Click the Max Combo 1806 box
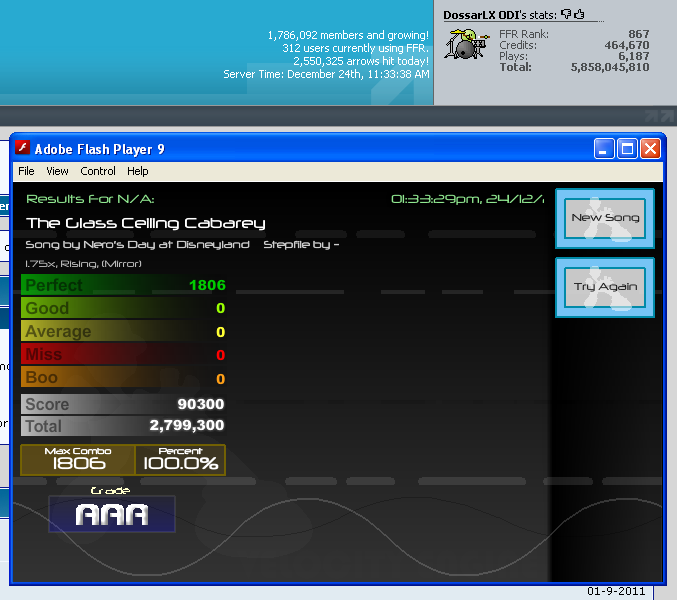 tap(78, 460)
